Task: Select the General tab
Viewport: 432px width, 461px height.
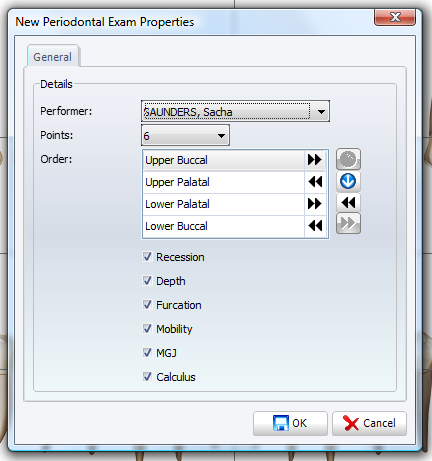Action: [x=53, y=57]
